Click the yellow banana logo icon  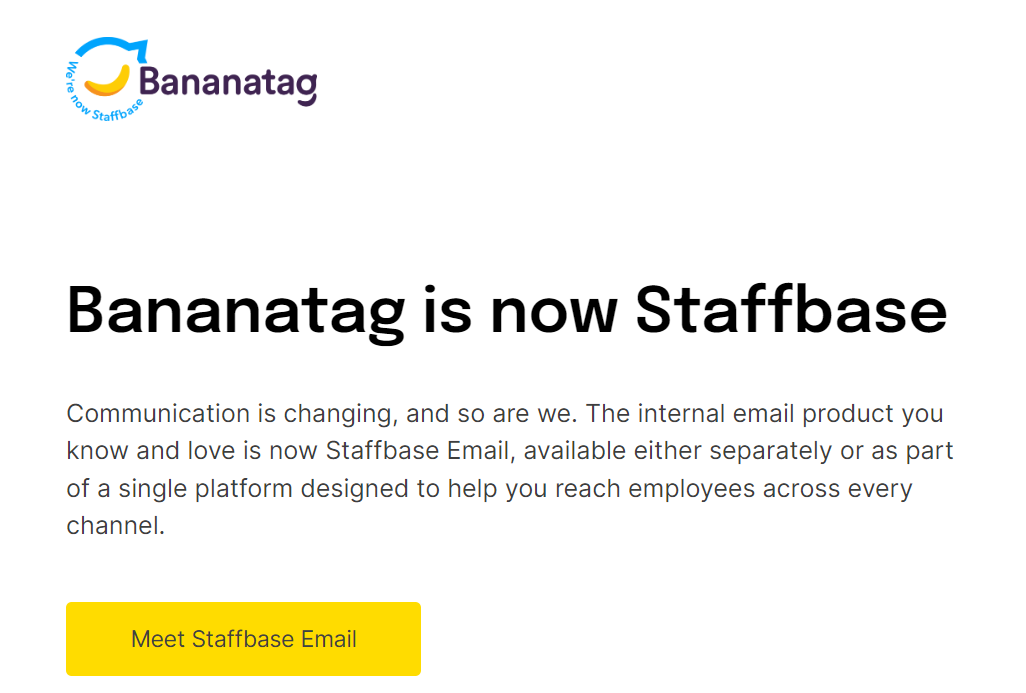pyautogui.click(x=108, y=79)
